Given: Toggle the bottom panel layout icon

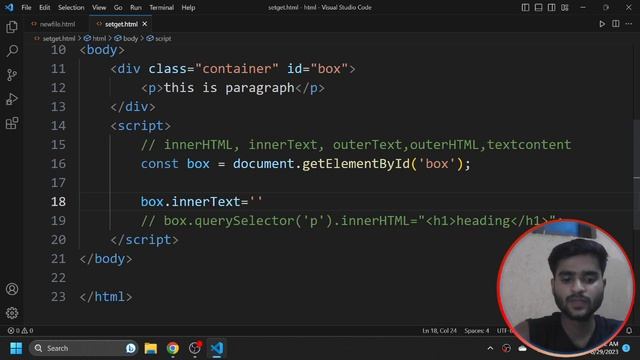Looking at the screenshot, I should pyautogui.click(x=538, y=7).
